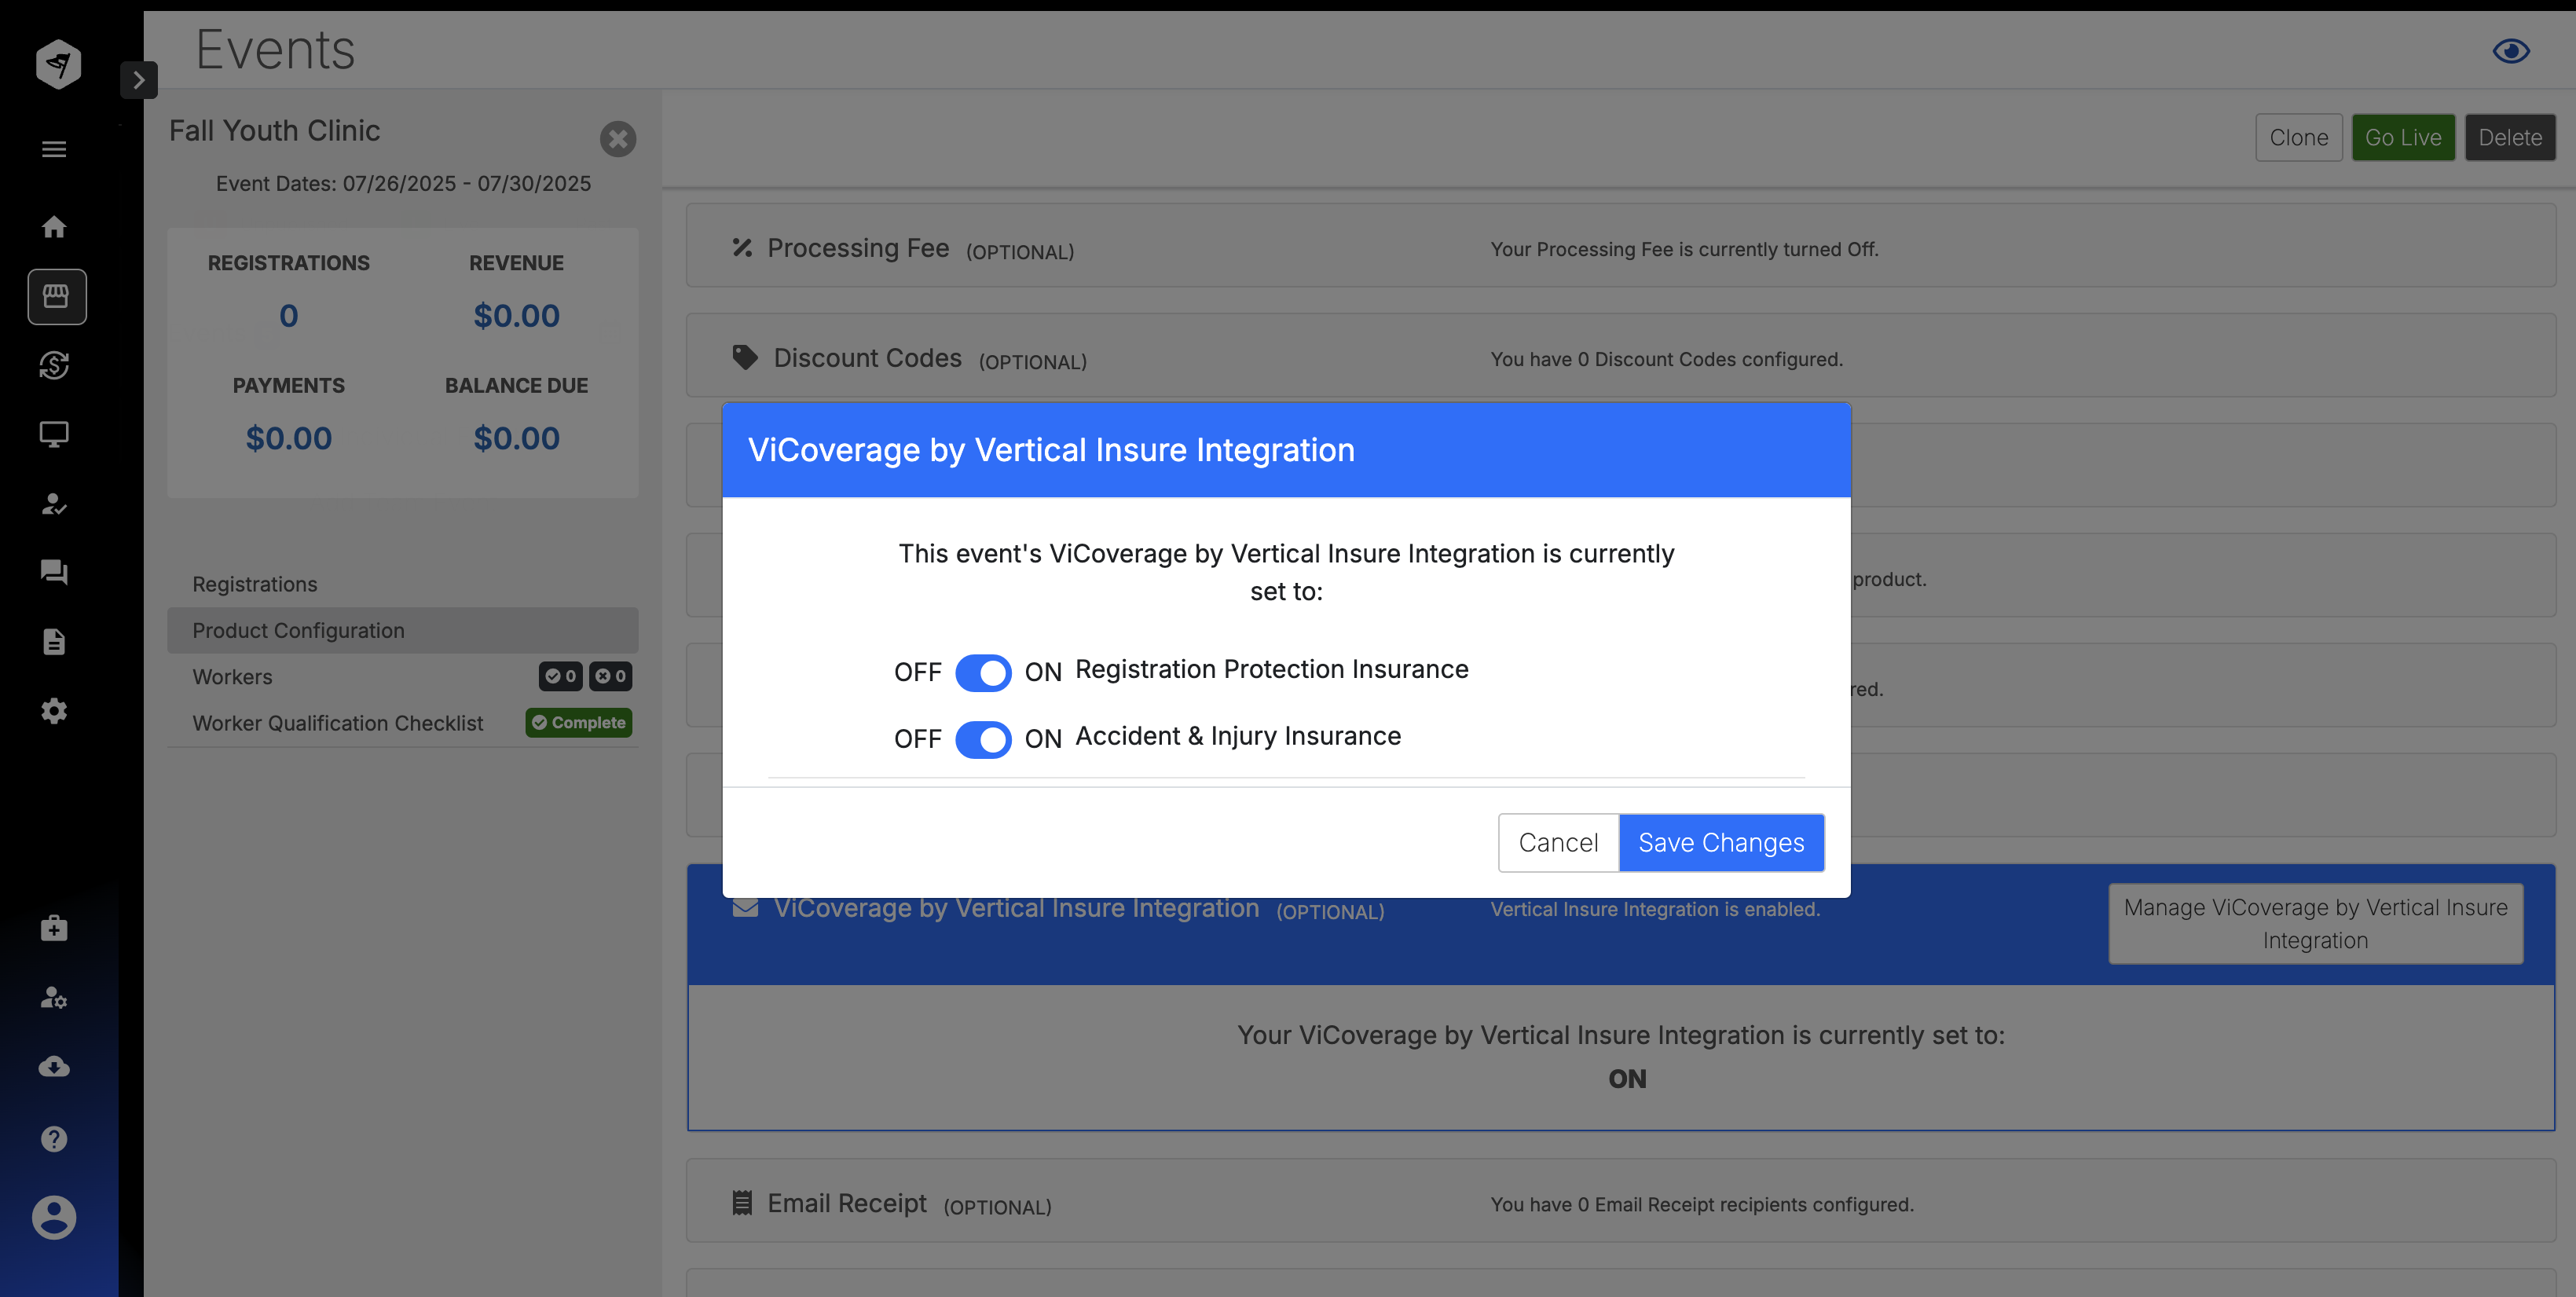
Task: Click the cloud download icon in sidebar
Action: tap(54, 1067)
